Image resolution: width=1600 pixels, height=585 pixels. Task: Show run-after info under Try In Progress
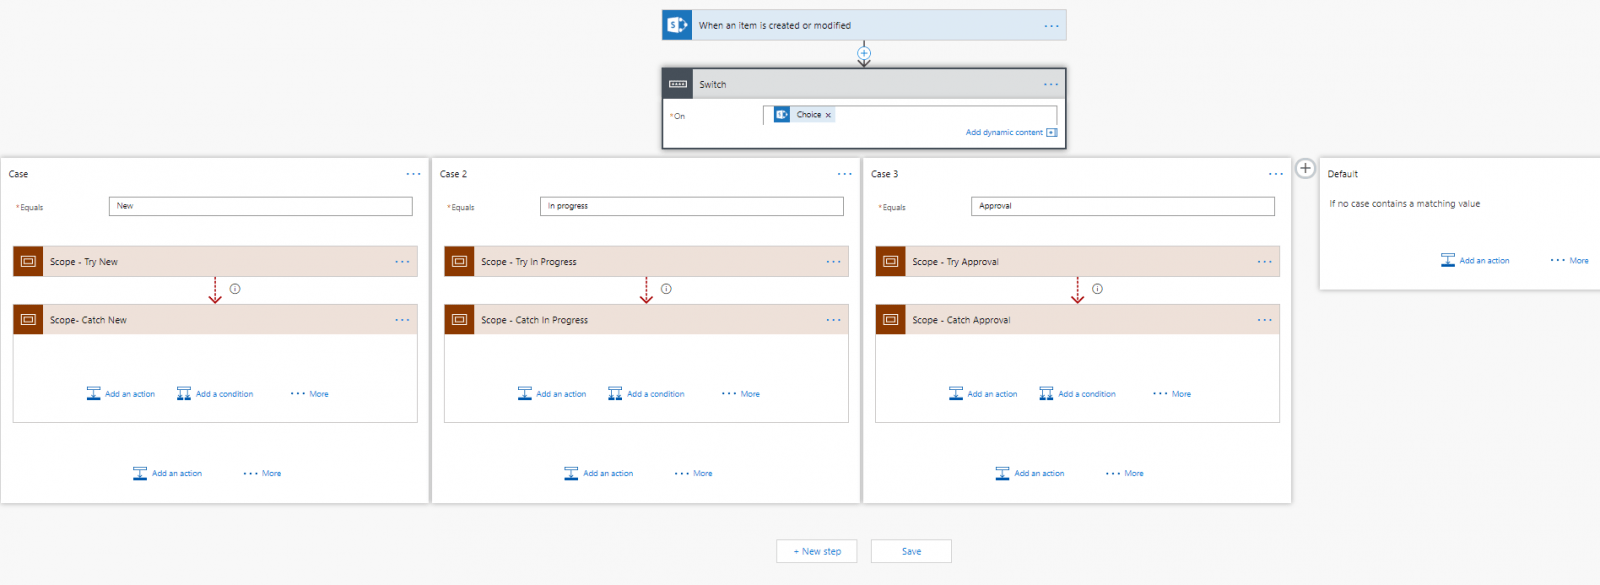pyautogui.click(x=666, y=289)
